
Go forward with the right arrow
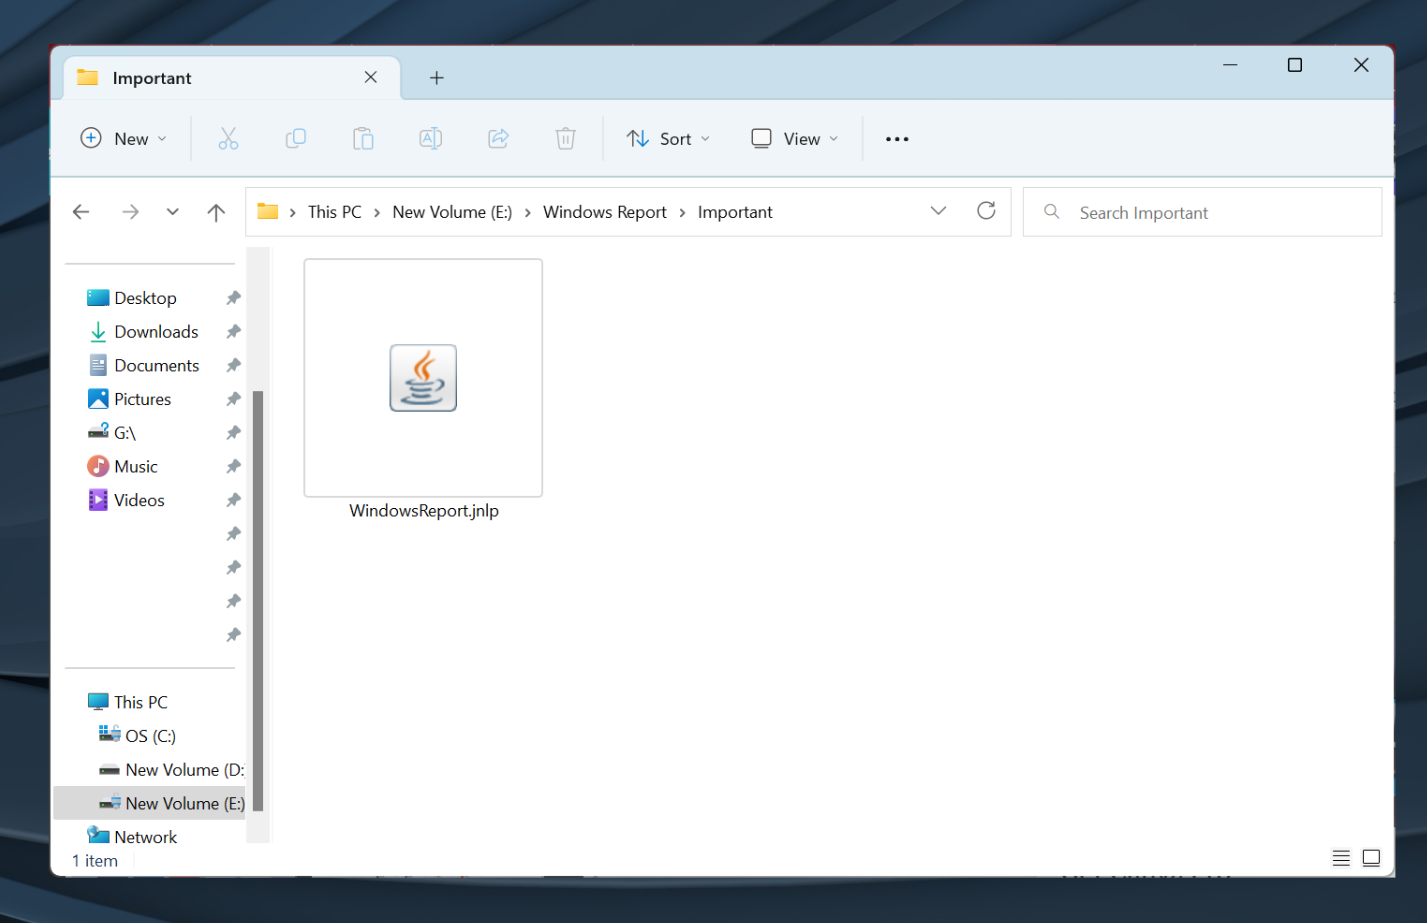[x=130, y=212]
